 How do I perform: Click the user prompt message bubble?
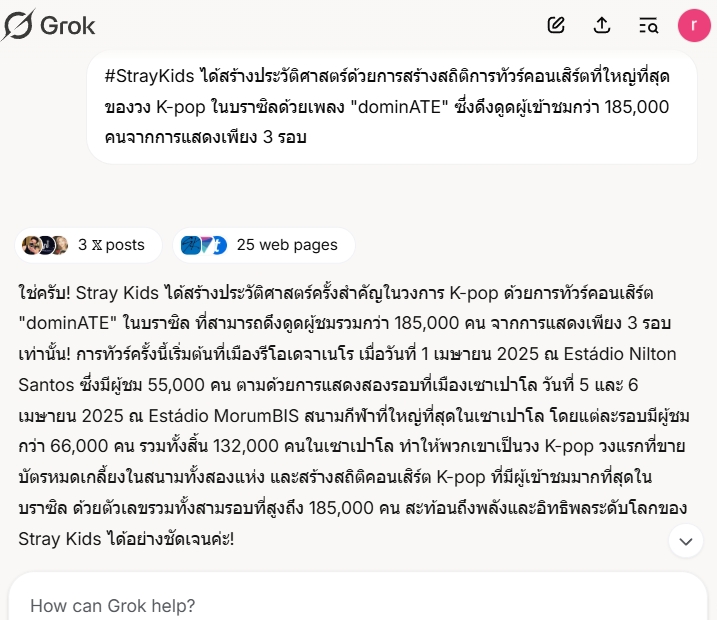[x=392, y=107]
